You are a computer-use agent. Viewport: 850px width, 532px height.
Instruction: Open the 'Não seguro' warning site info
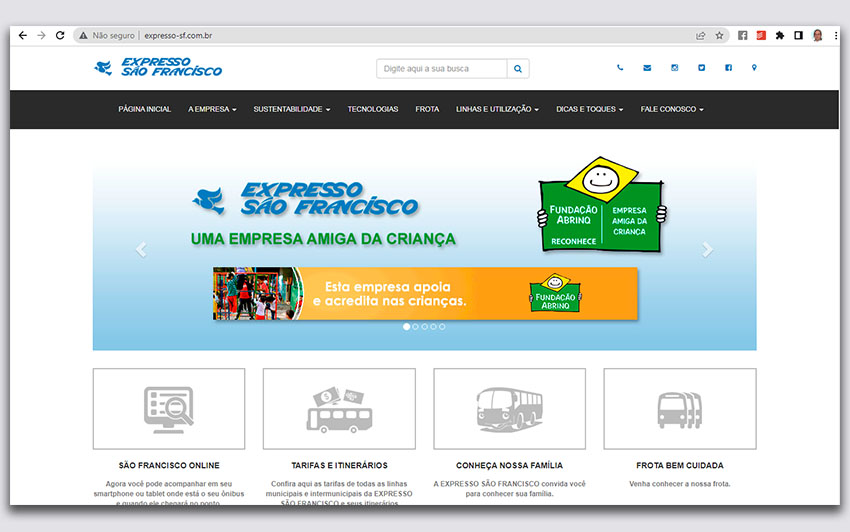(107, 35)
